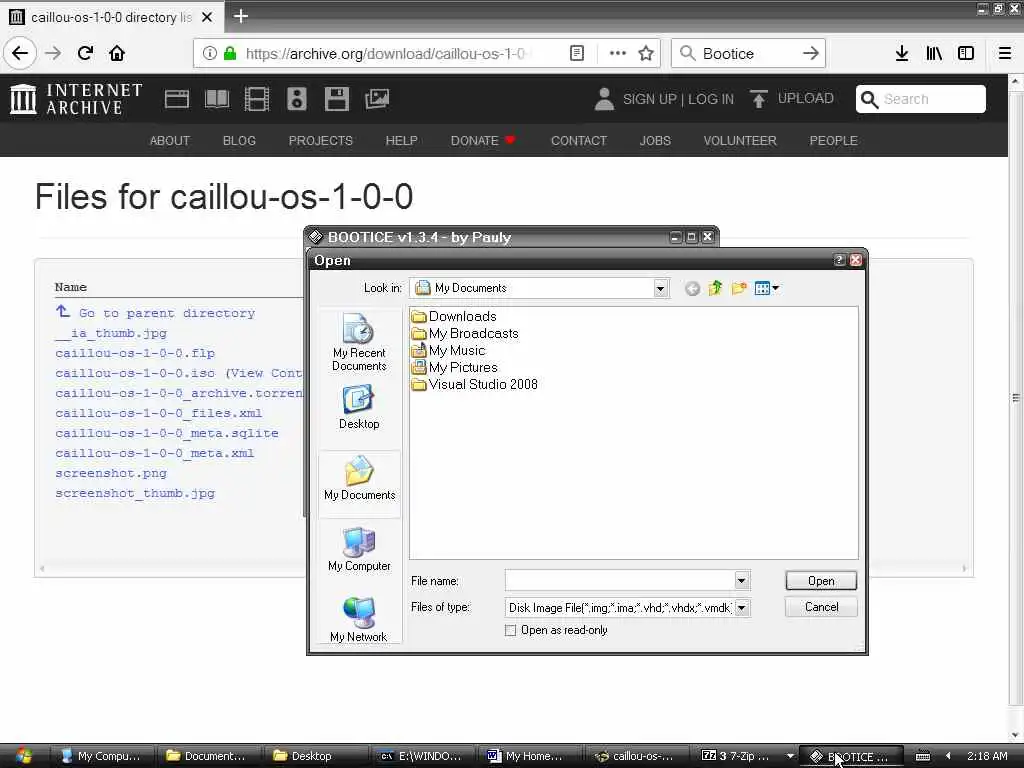The width and height of the screenshot is (1024, 768).
Task: Open the Archive images icon
Action: pyautogui.click(x=377, y=99)
